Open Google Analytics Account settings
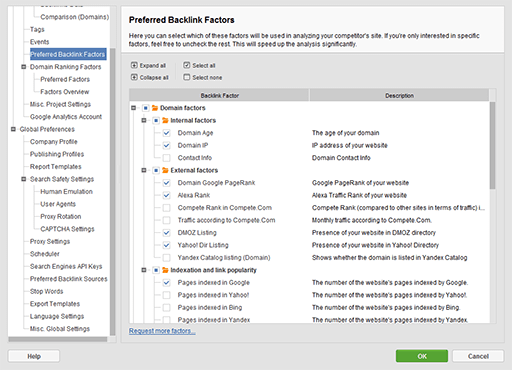 (66, 117)
